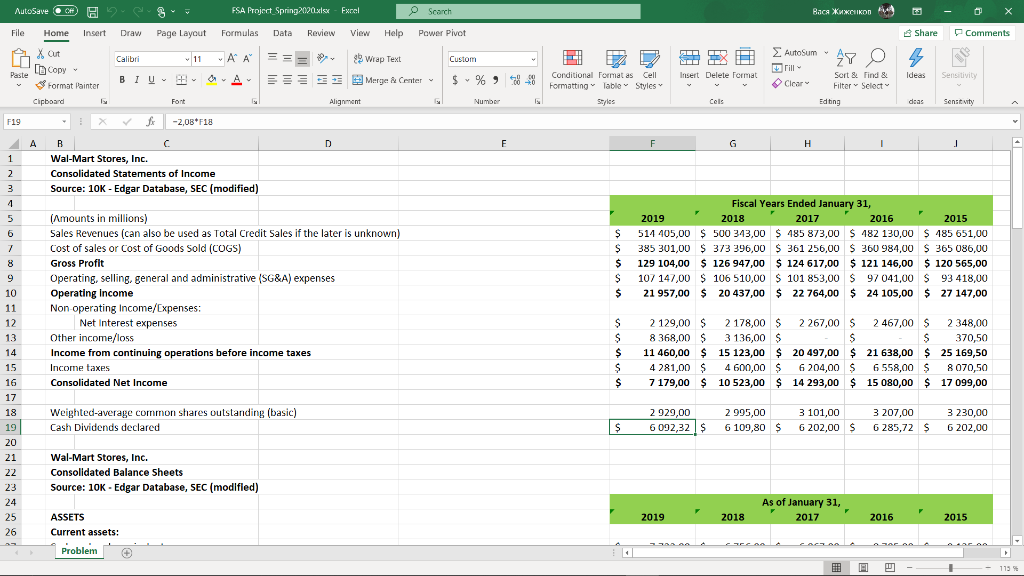
Task: Toggle Center horizontal alignment
Action: click(x=287, y=80)
